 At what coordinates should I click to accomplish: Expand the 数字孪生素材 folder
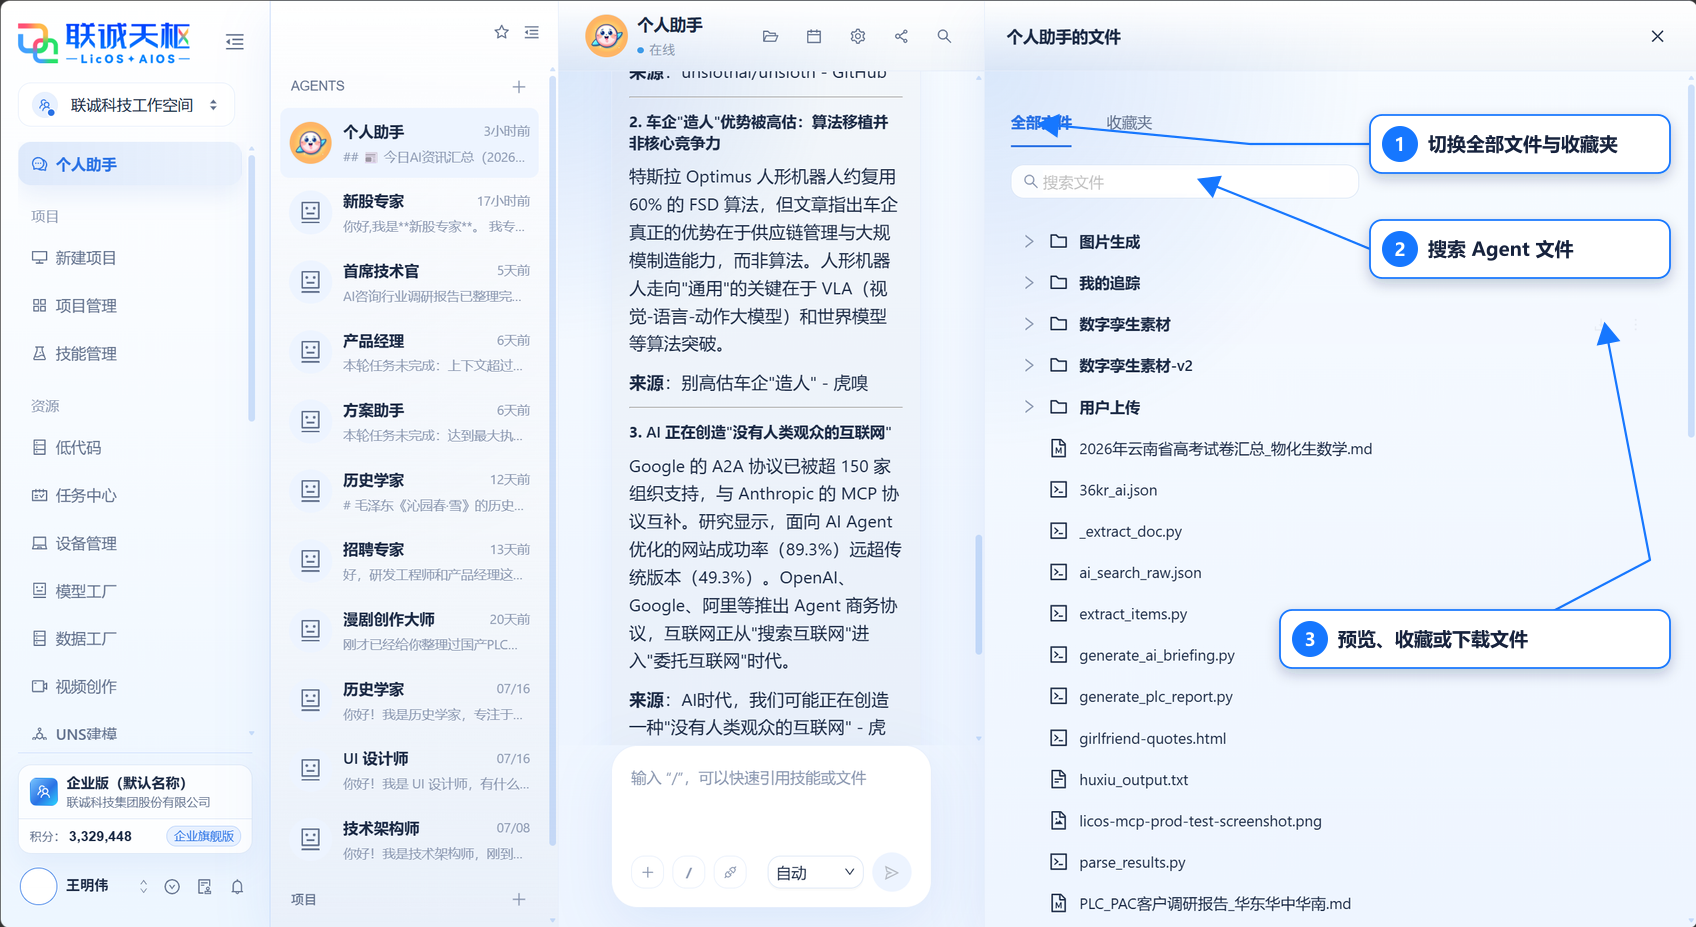pos(1029,324)
